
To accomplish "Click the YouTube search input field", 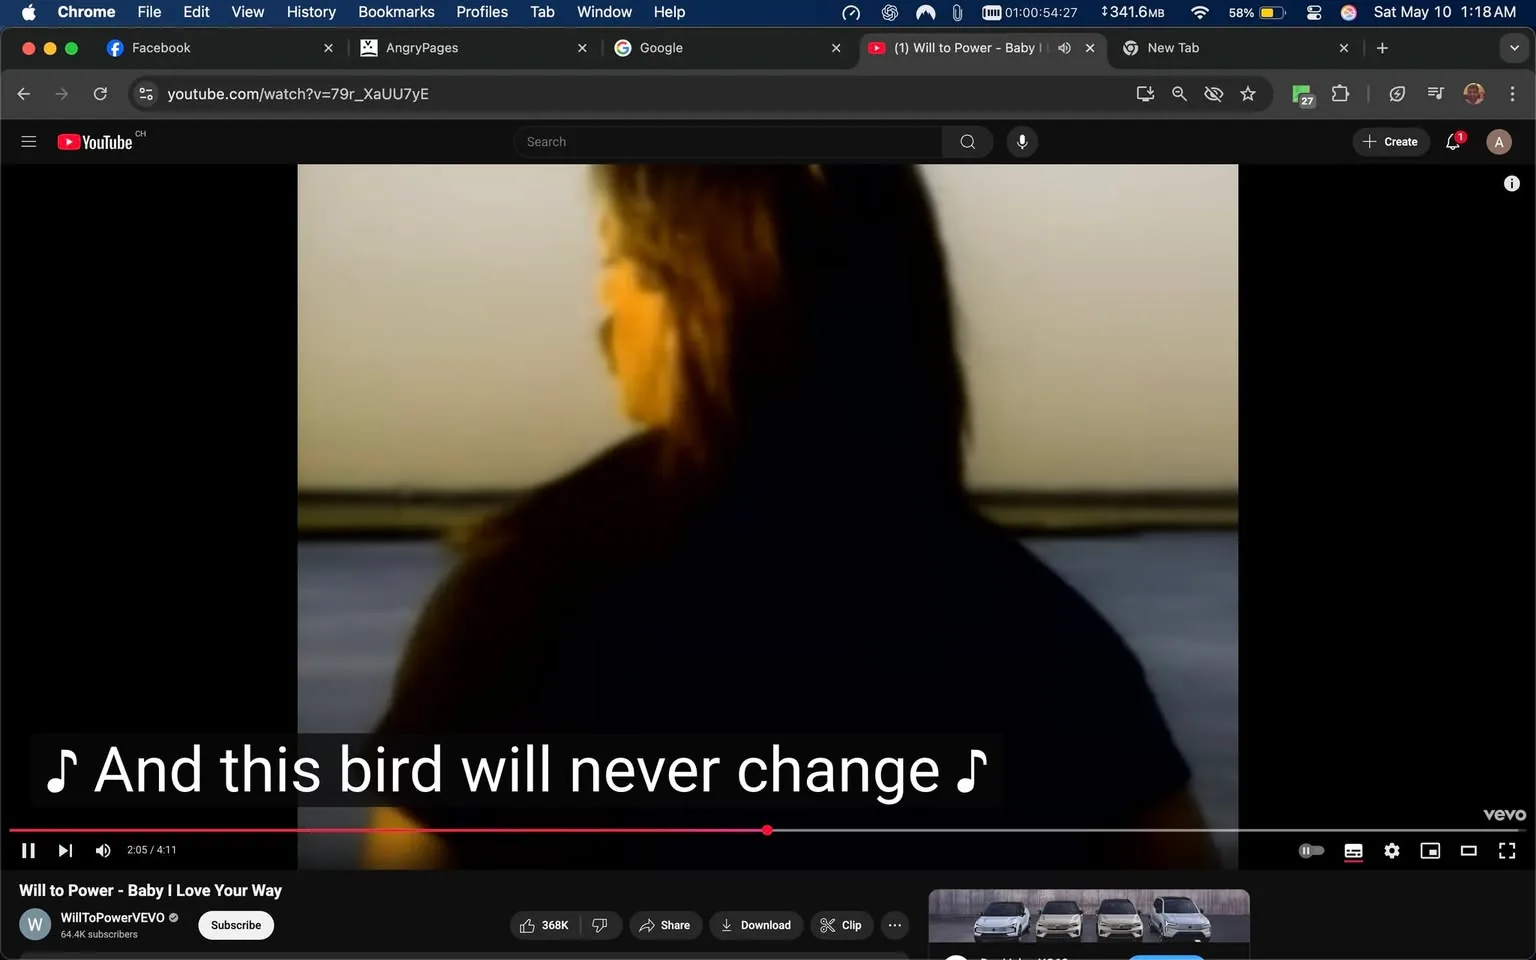I will (728, 141).
